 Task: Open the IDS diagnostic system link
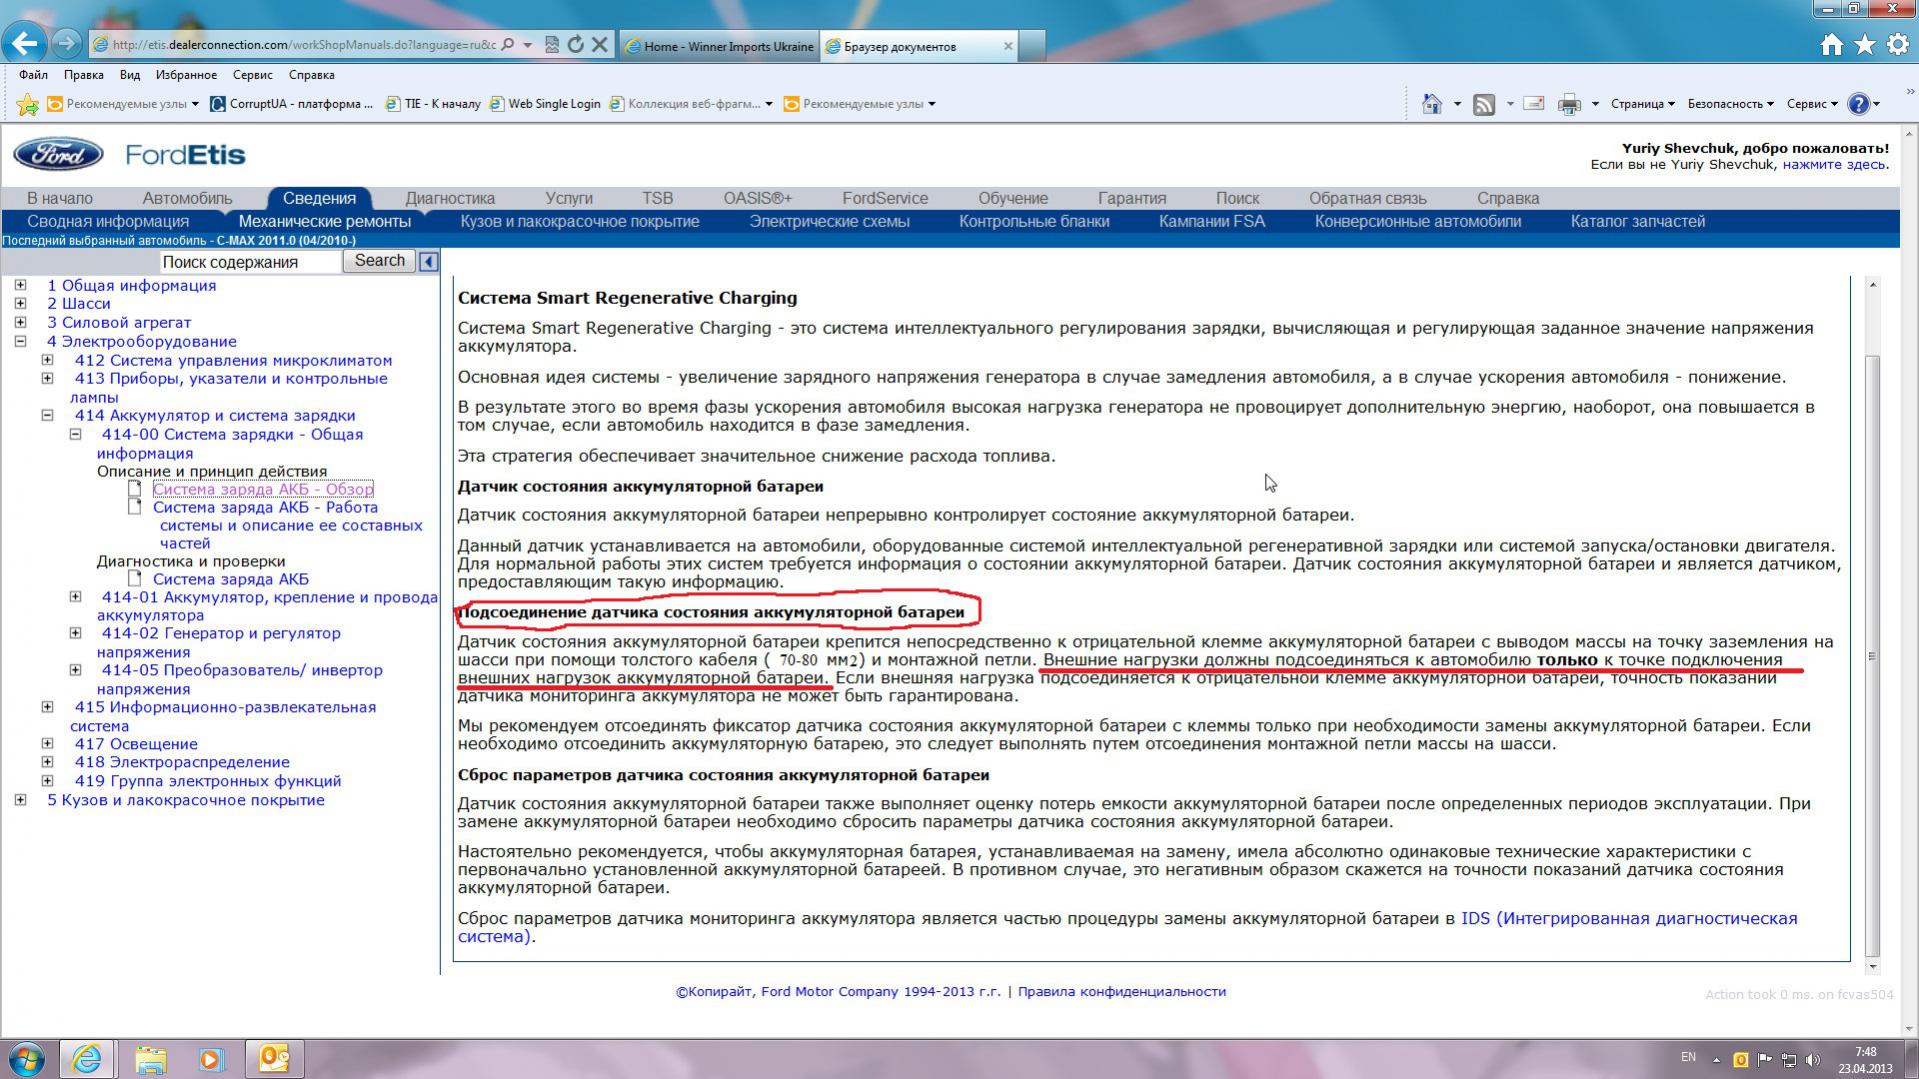1628,918
